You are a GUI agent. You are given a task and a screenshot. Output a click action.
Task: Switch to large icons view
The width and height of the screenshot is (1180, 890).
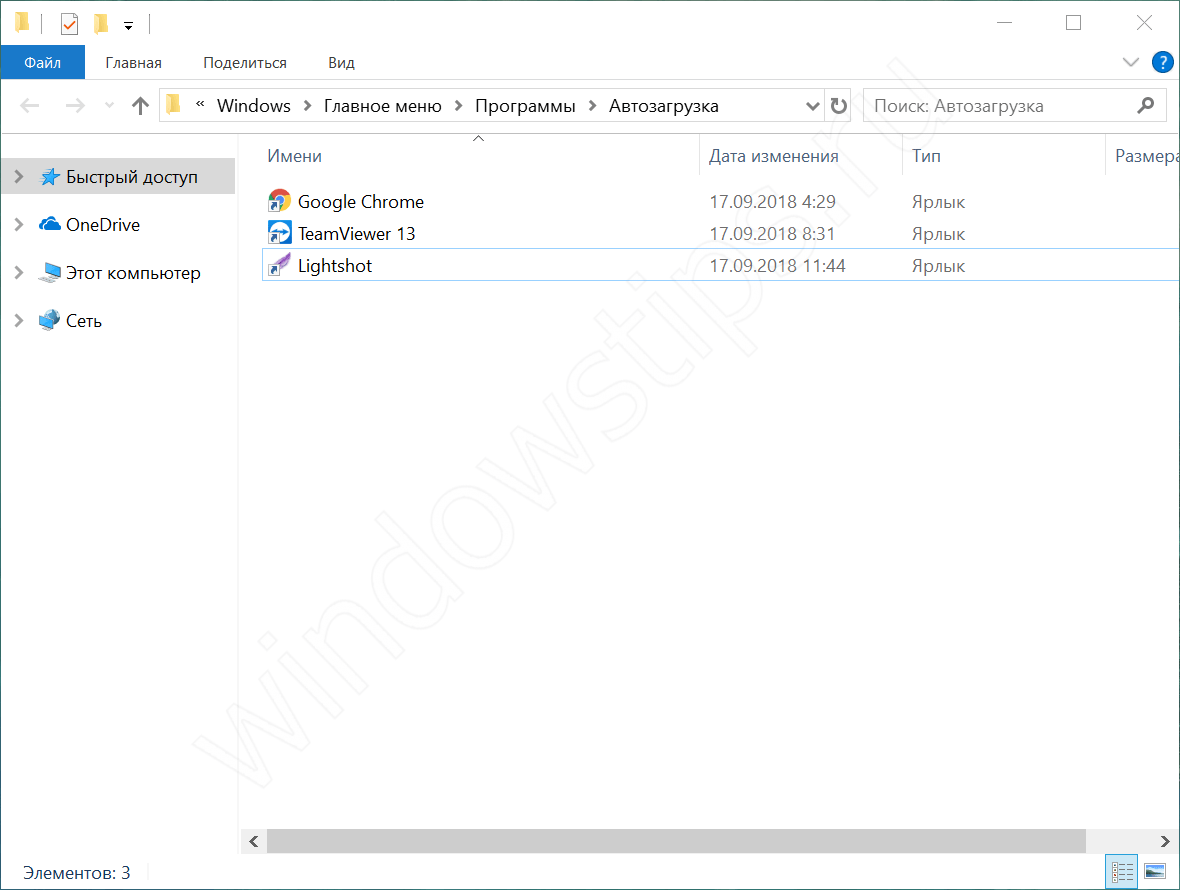[1154, 872]
